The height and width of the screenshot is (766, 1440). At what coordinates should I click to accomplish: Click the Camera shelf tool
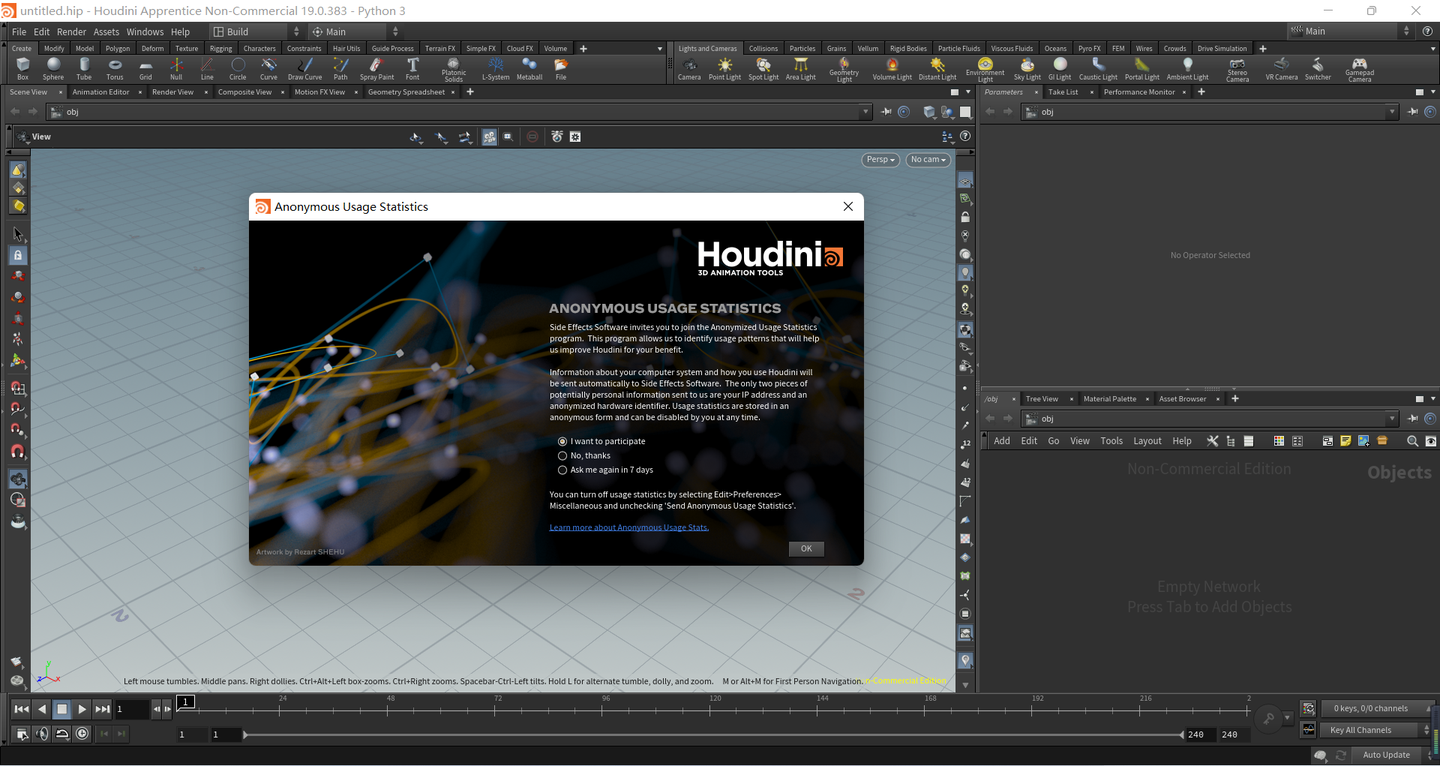tap(689, 68)
